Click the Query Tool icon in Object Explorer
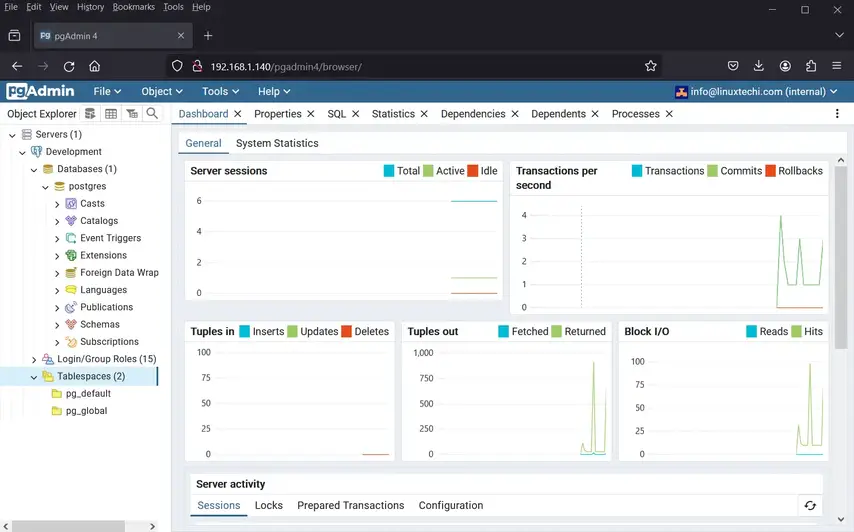The width and height of the screenshot is (854, 532). click(90, 114)
